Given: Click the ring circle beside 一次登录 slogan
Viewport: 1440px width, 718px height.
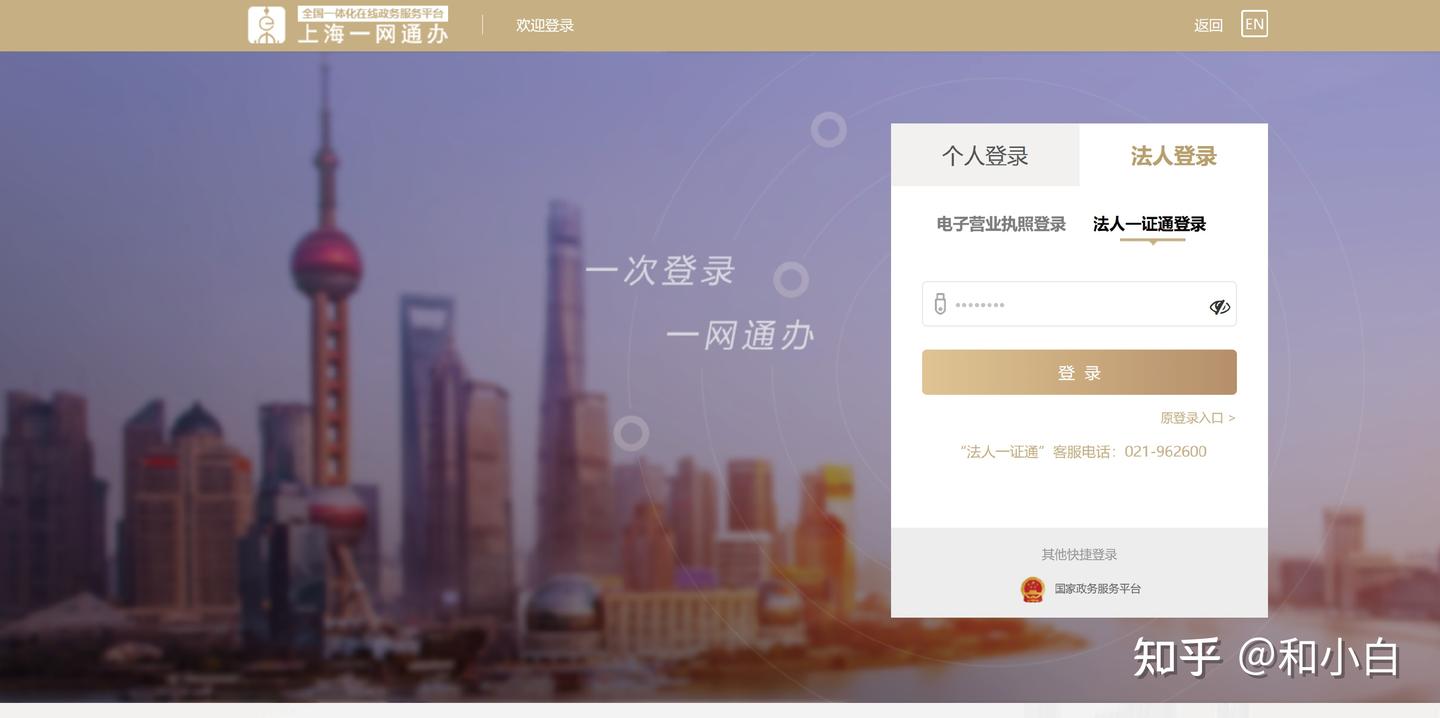Looking at the screenshot, I should pos(791,279).
